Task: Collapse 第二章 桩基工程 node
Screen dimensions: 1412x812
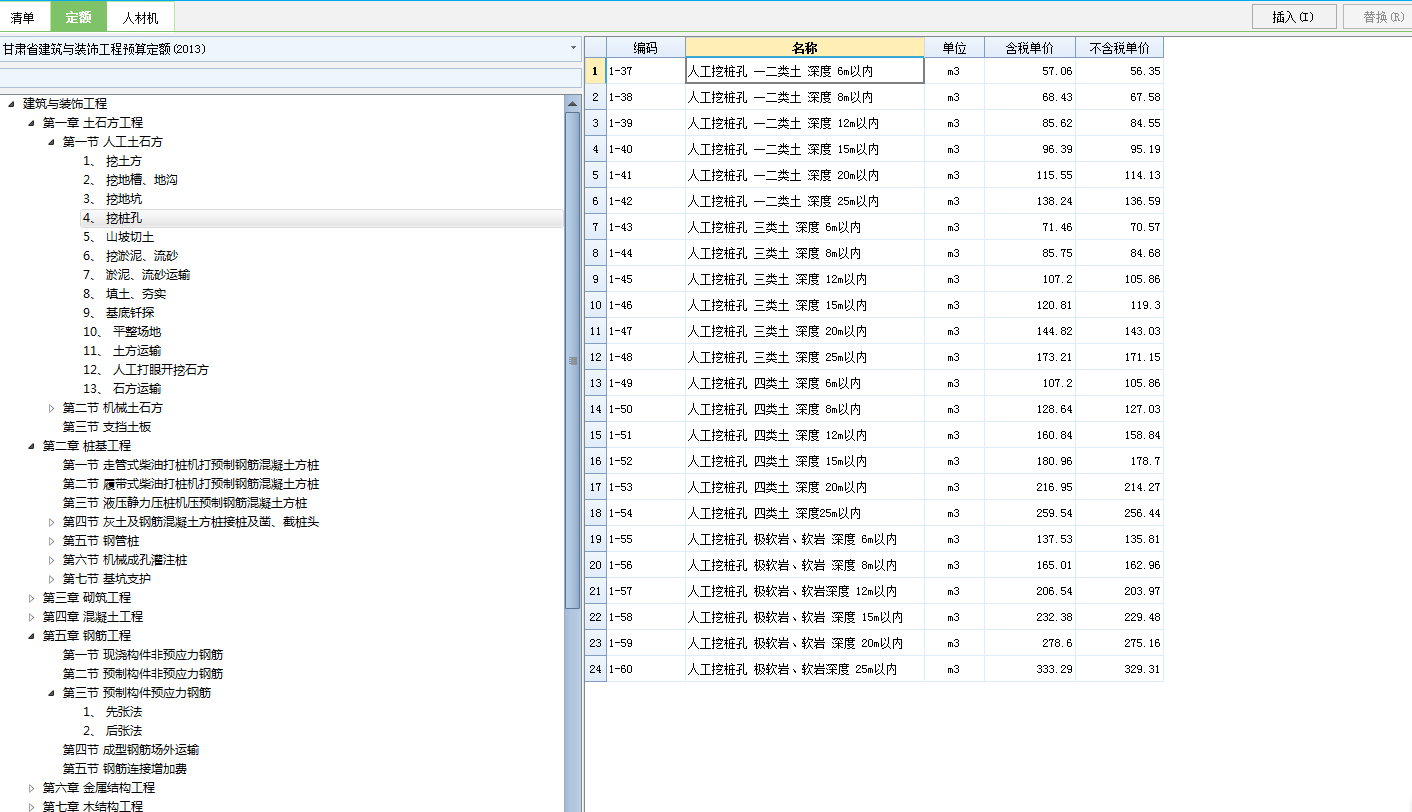Action: [31, 446]
